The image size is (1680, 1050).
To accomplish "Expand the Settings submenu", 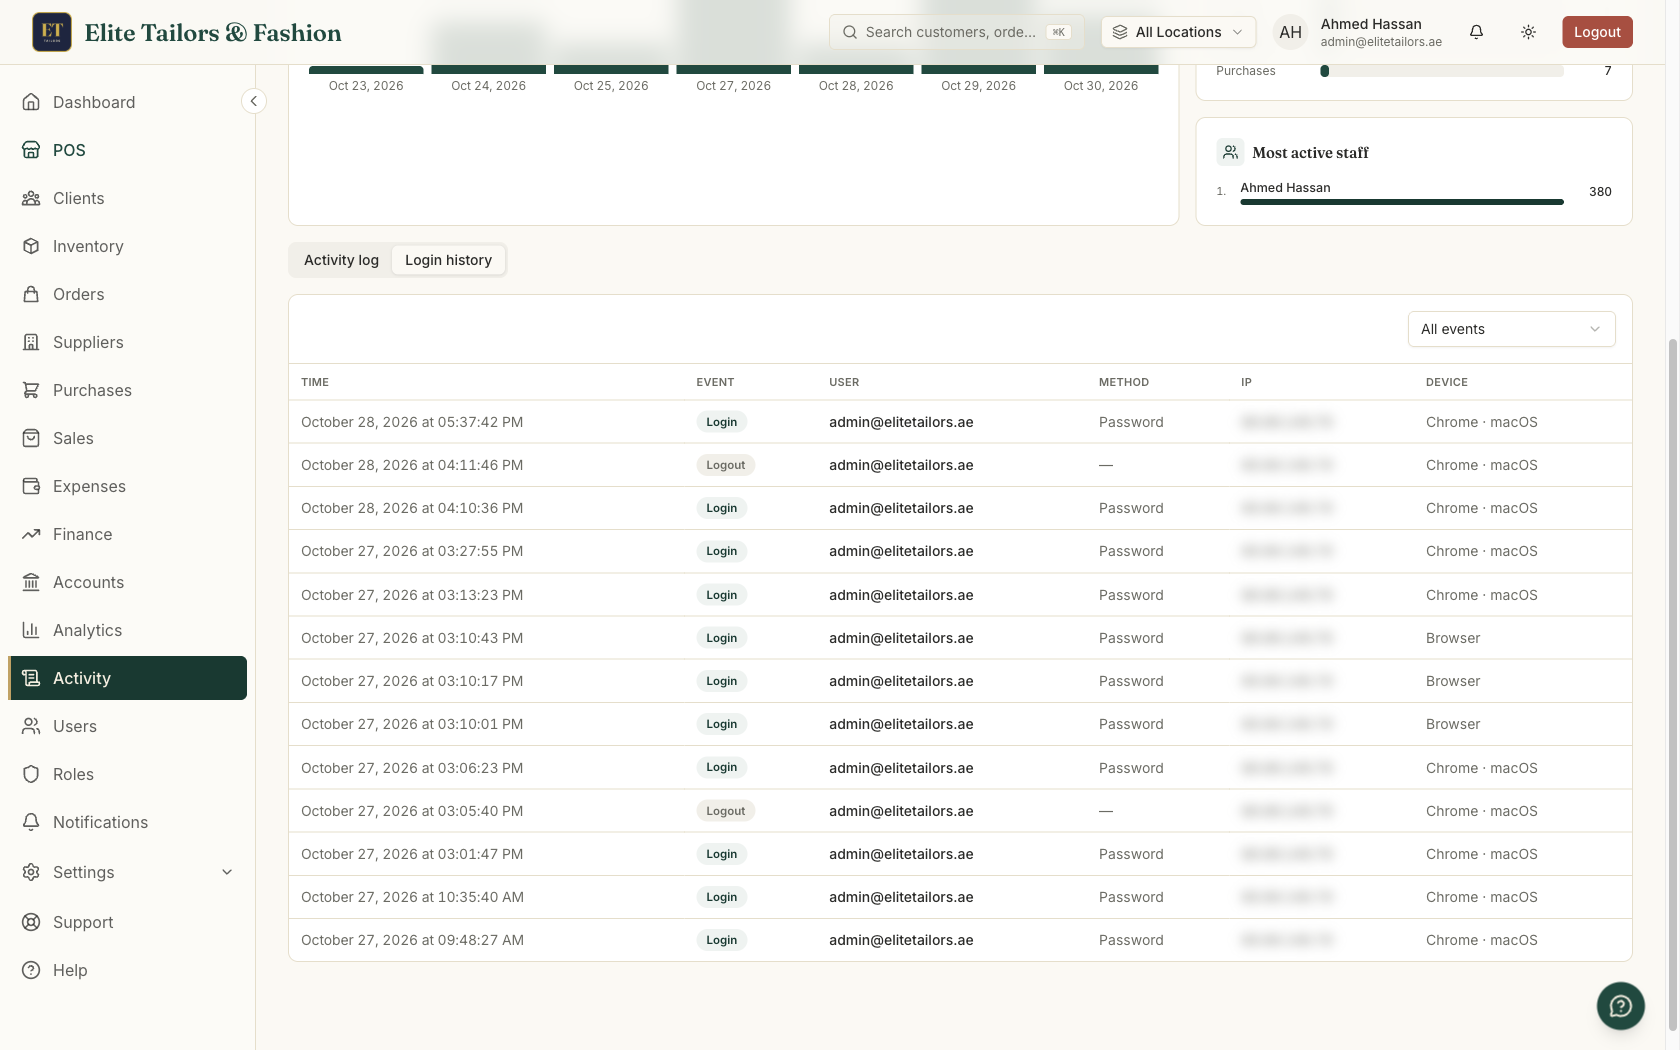I will point(128,872).
